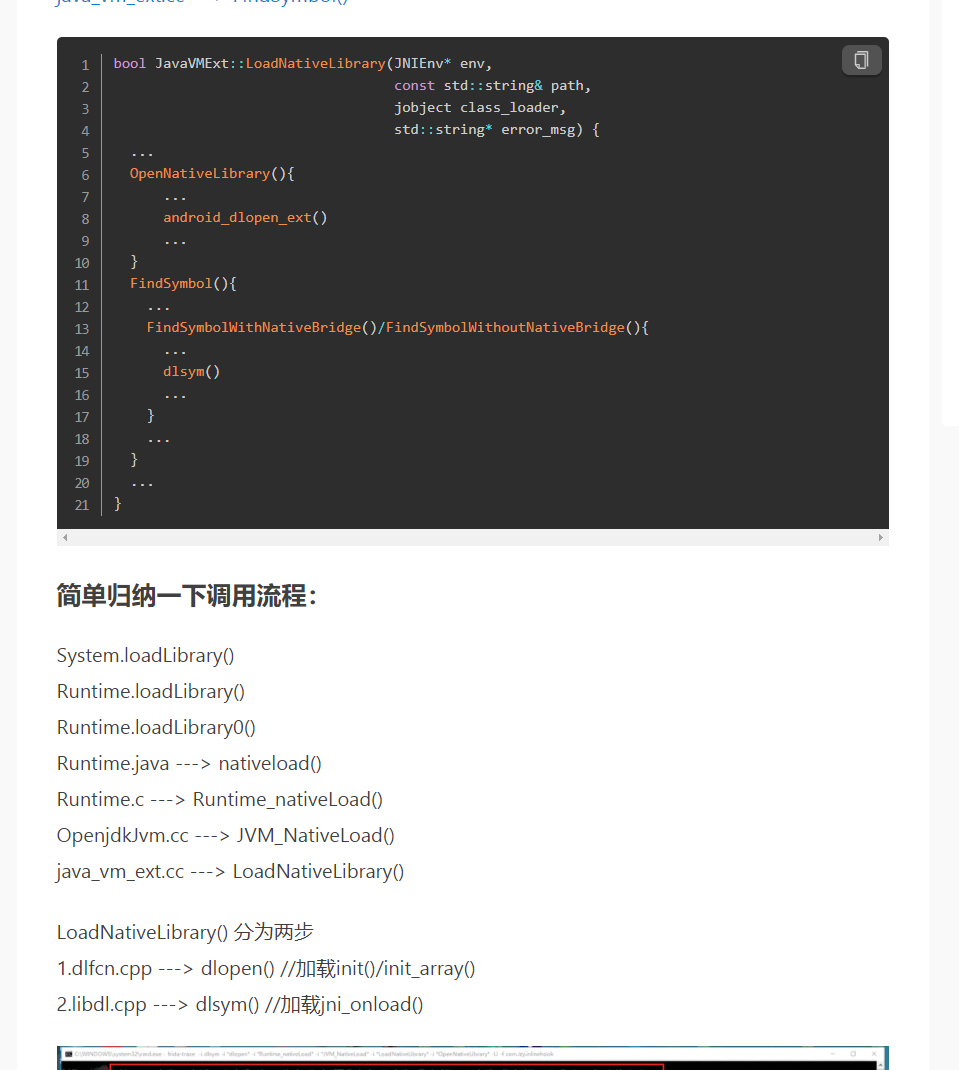
Task: Click LoadNativeLibrary function name in code
Action: (x=315, y=63)
